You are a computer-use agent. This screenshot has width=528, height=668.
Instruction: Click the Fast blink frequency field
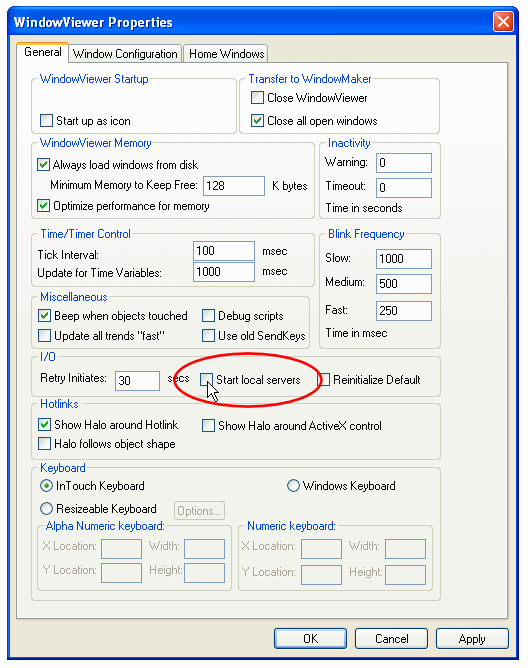click(404, 311)
